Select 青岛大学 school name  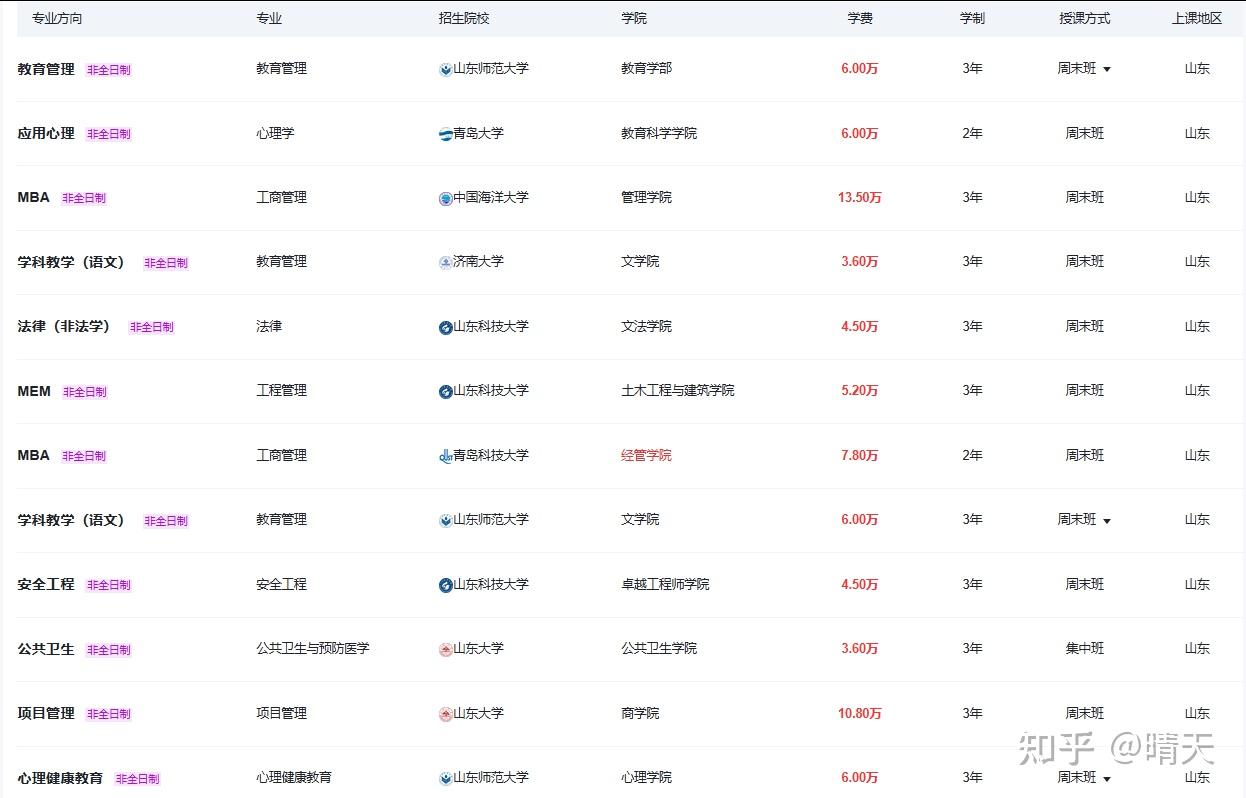(x=479, y=133)
